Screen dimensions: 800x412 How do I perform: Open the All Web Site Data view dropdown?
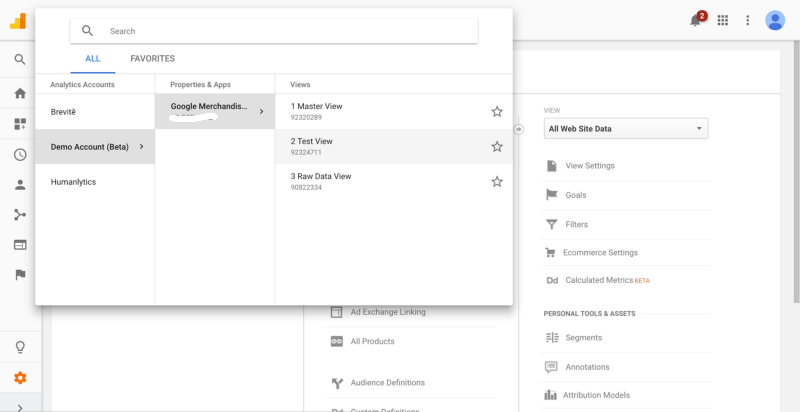[625, 129]
